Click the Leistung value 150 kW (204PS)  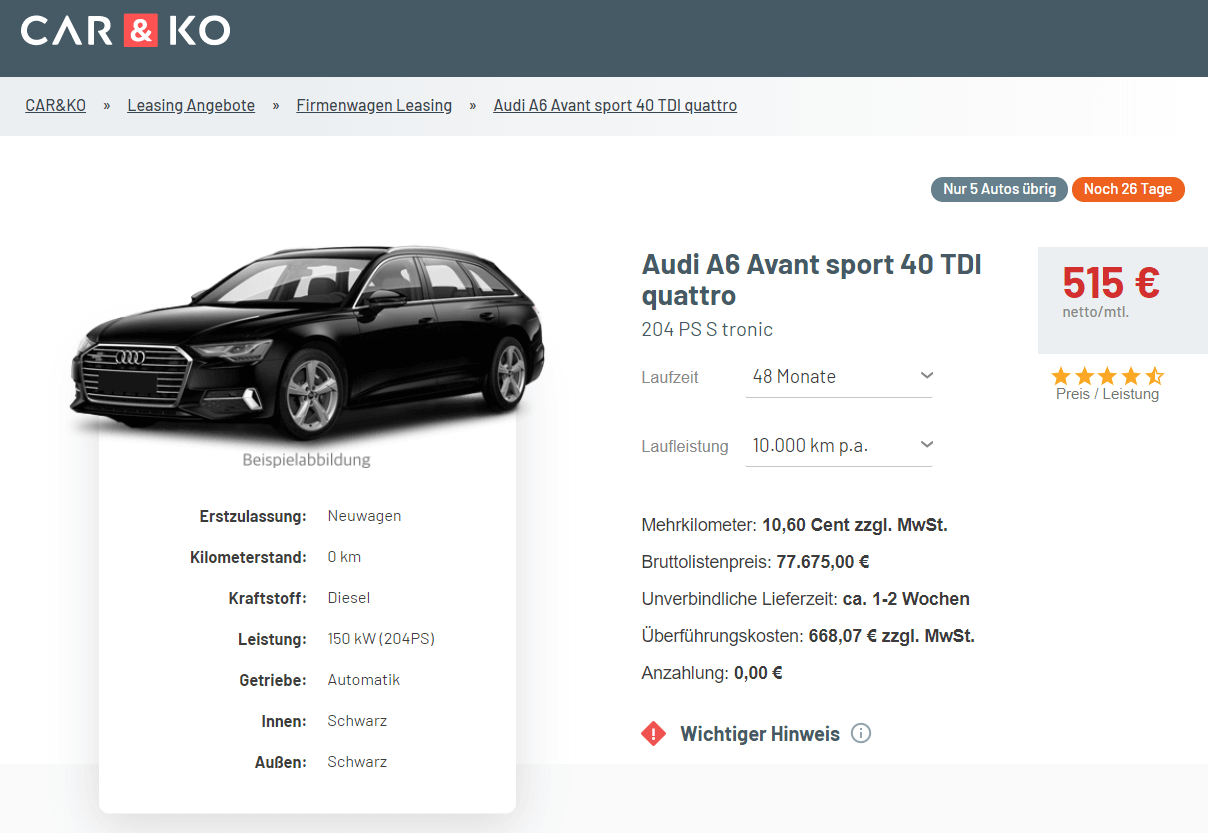[381, 639]
